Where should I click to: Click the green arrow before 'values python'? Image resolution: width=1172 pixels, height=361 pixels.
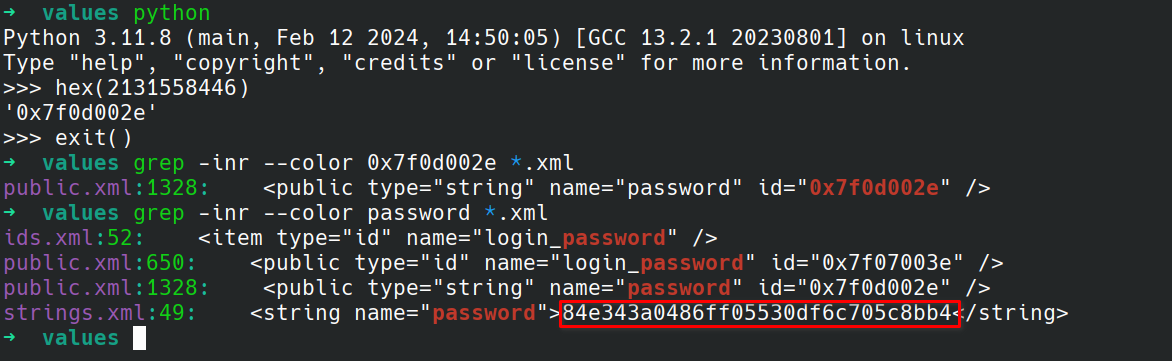[x=10, y=13]
